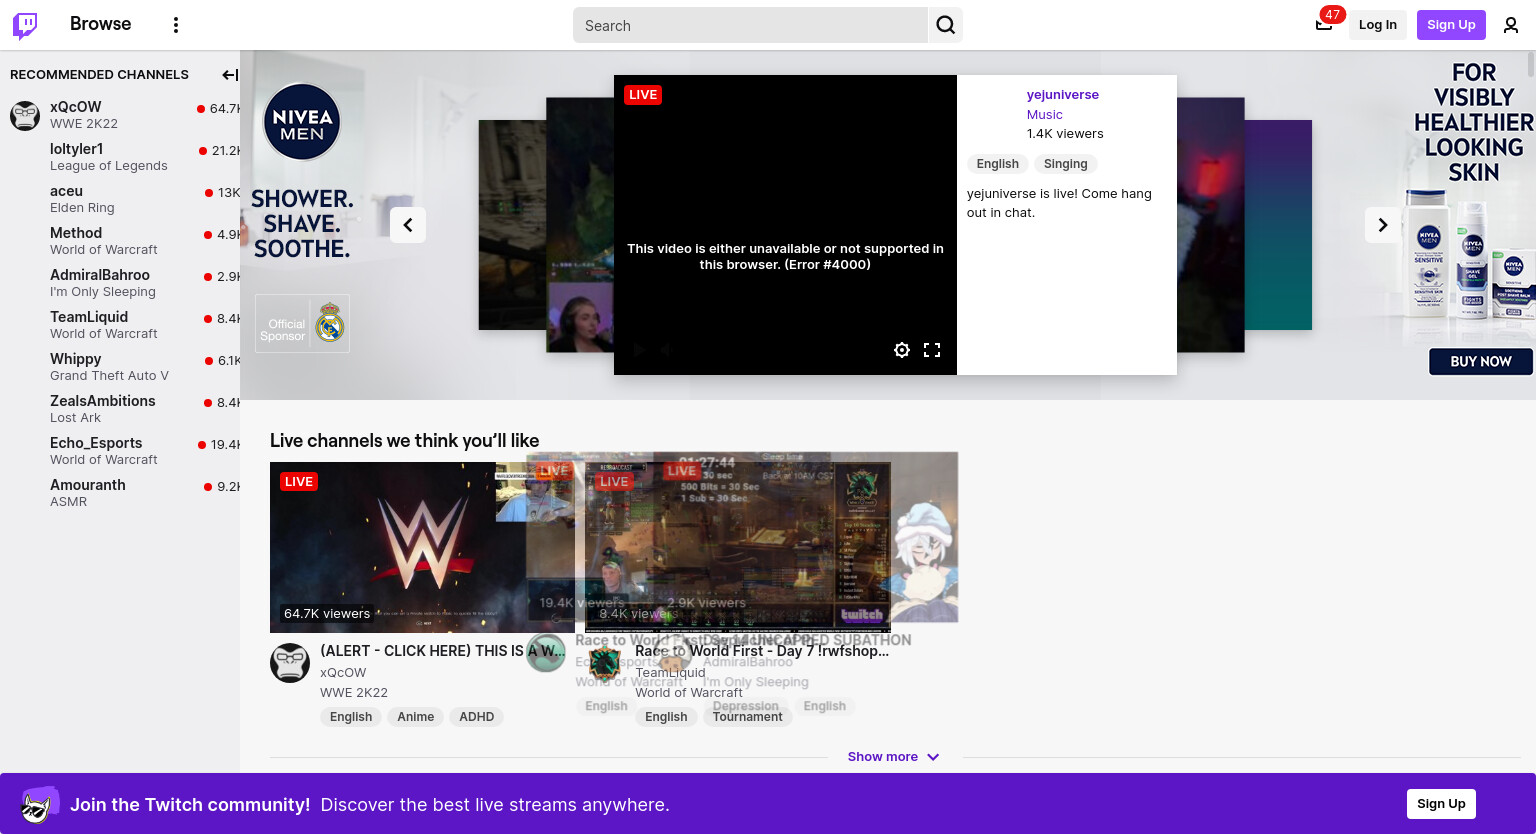The image size is (1536, 834).
Task: Select the Anime tag
Action: (415, 717)
